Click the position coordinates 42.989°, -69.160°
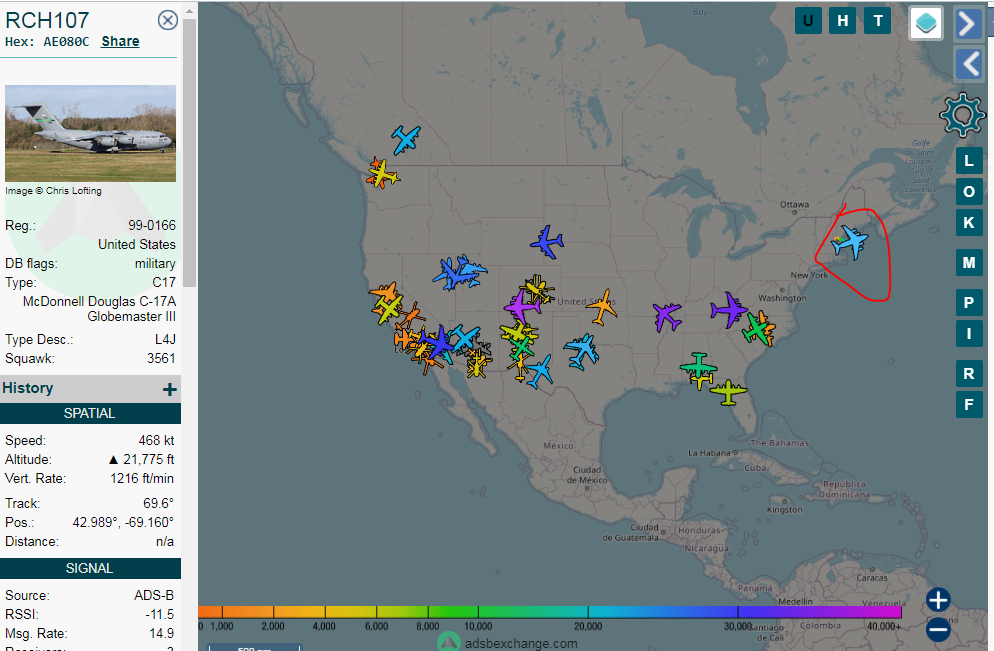The image size is (994, 651). point(123,523)
